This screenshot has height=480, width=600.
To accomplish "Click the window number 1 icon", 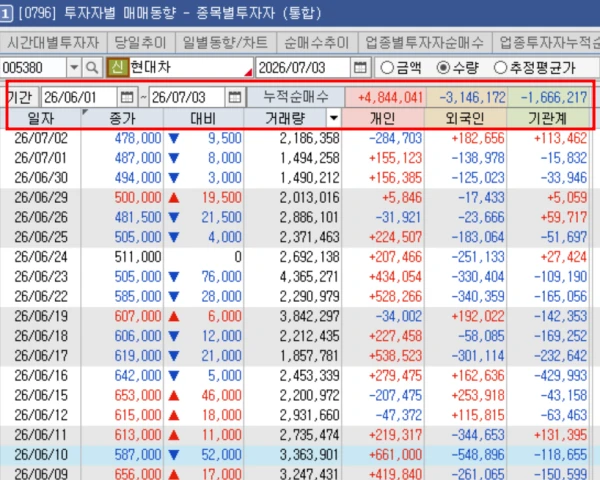I will coord(5,13).
